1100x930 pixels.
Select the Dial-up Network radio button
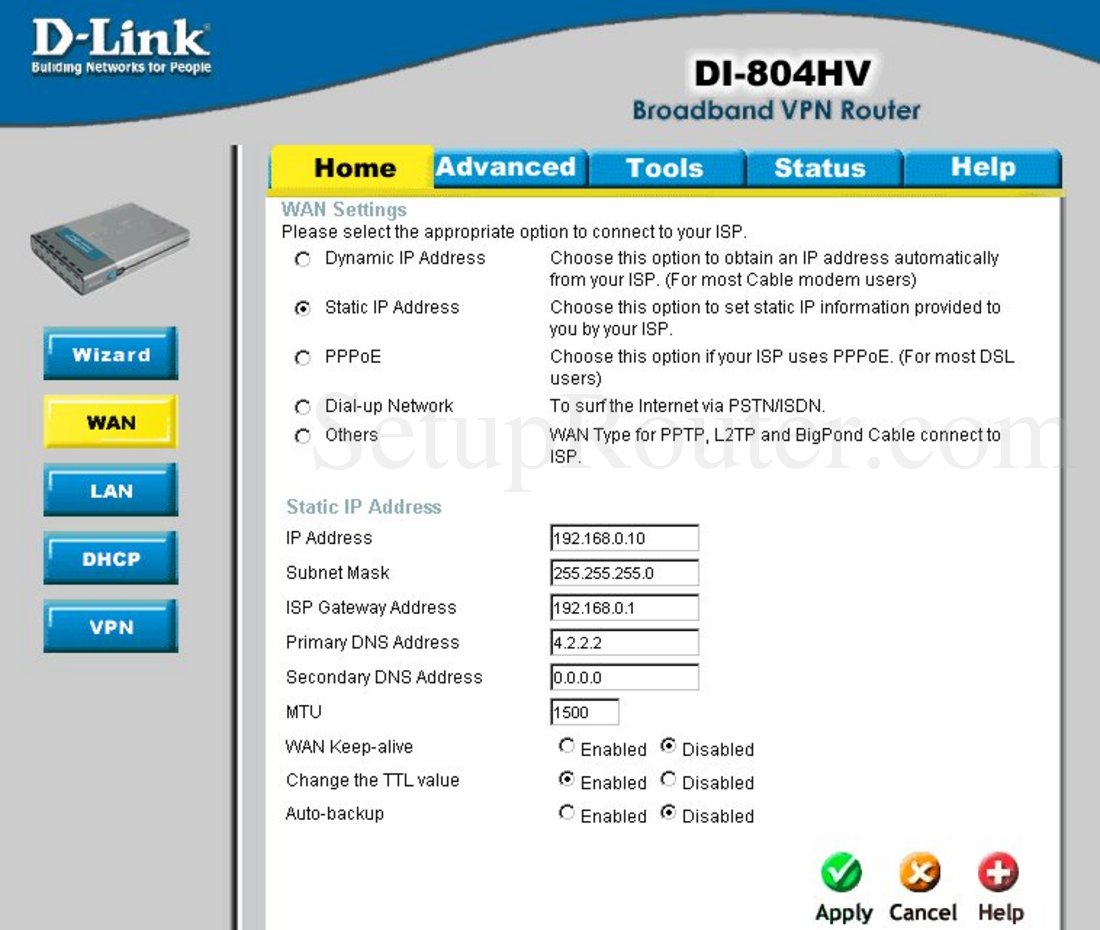(302, 407)
